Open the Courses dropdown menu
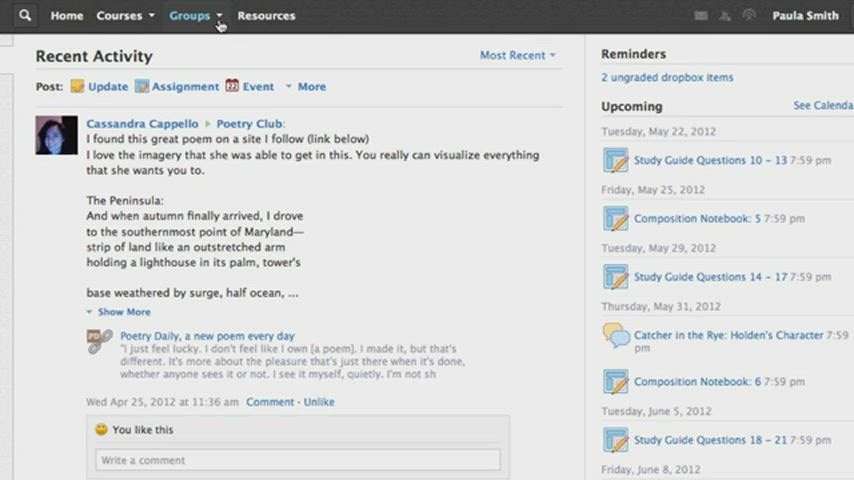 (125, 16)
